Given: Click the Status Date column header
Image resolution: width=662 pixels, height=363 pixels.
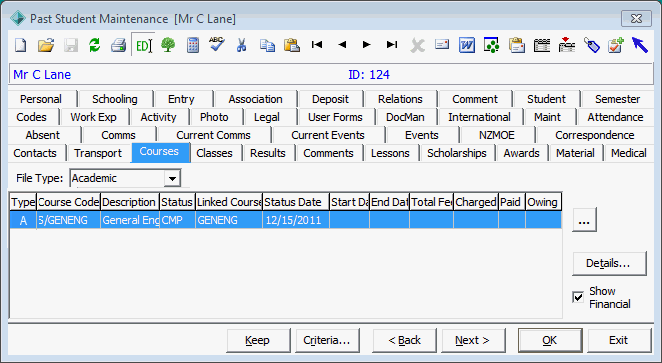Looking at the screenshot, I should coord(296,202).
